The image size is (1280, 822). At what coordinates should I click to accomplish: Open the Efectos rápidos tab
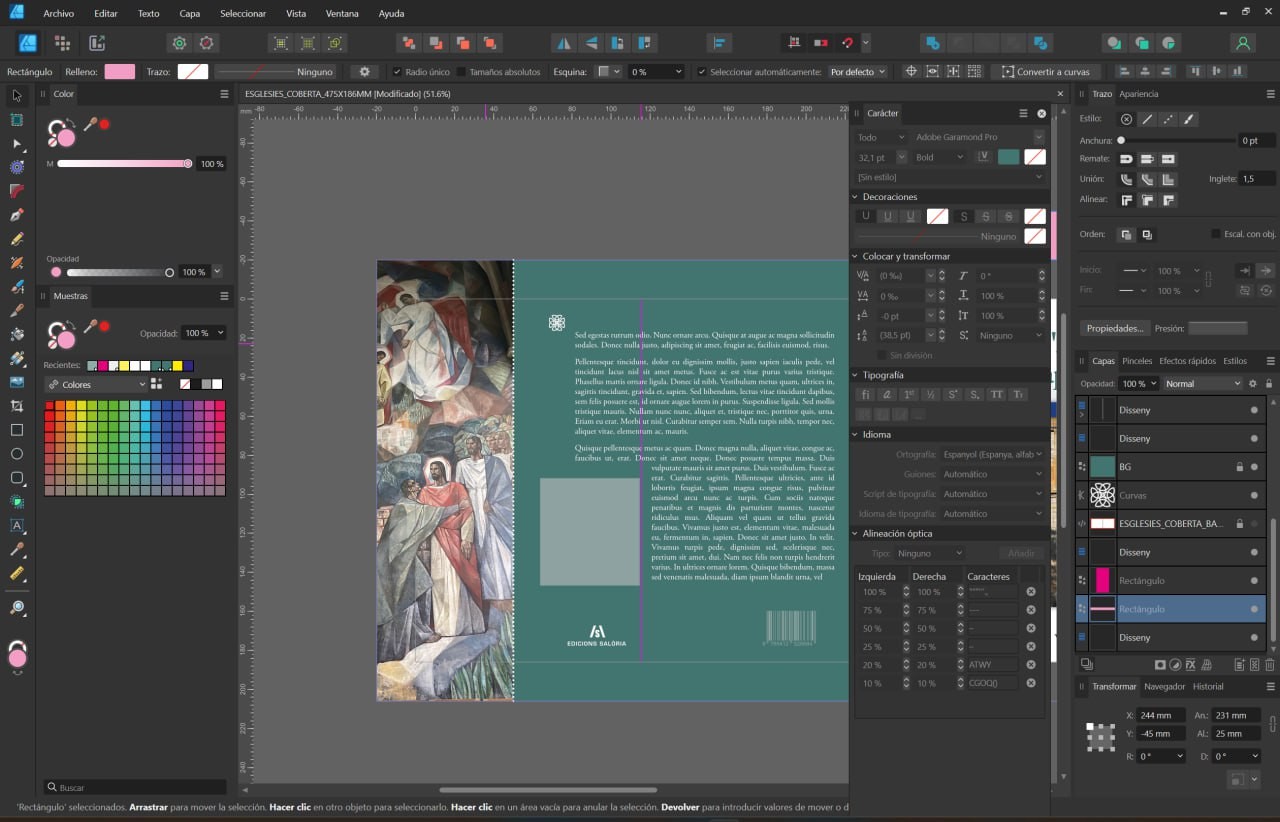[1187, 361]
